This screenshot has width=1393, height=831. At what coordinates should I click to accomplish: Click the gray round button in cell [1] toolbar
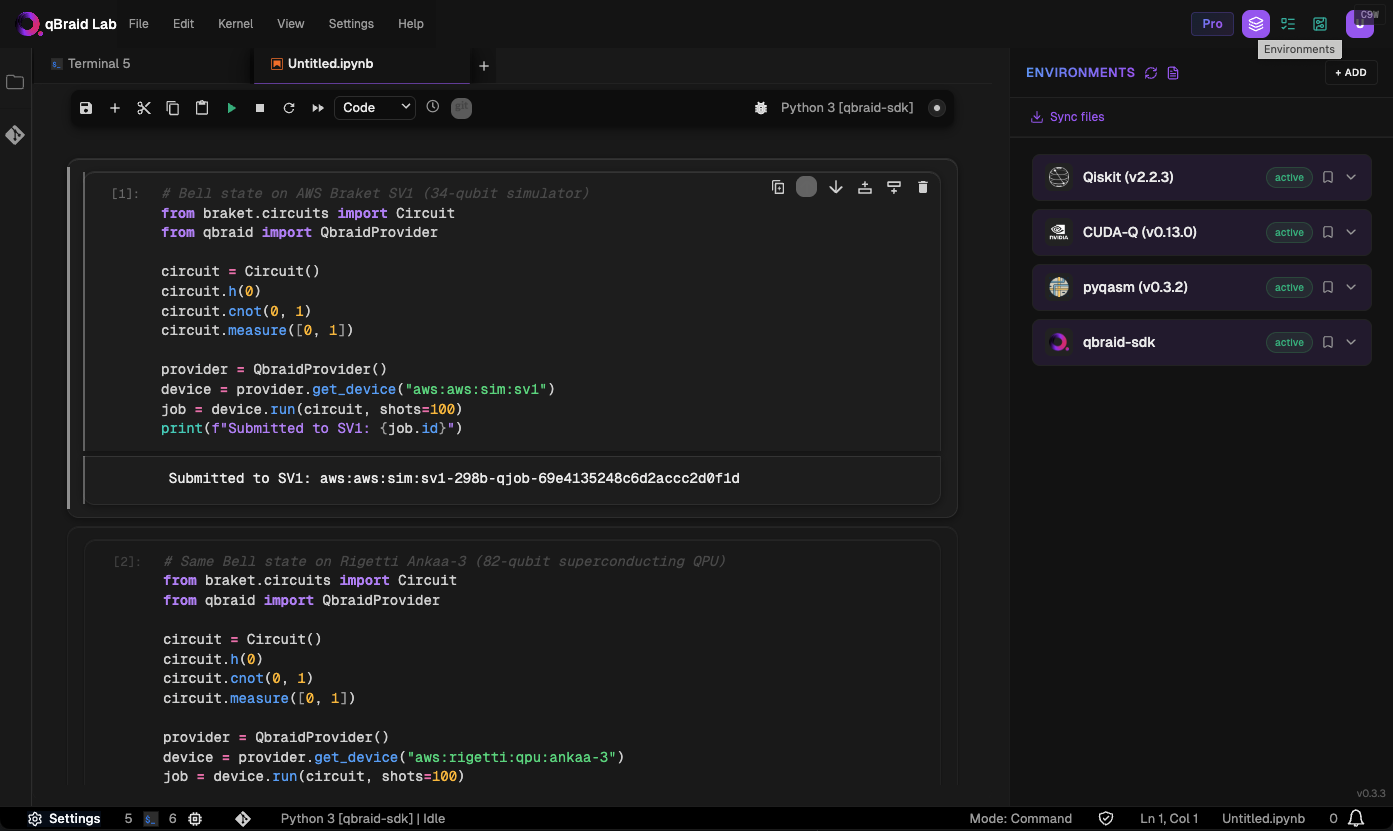(806, 187)
